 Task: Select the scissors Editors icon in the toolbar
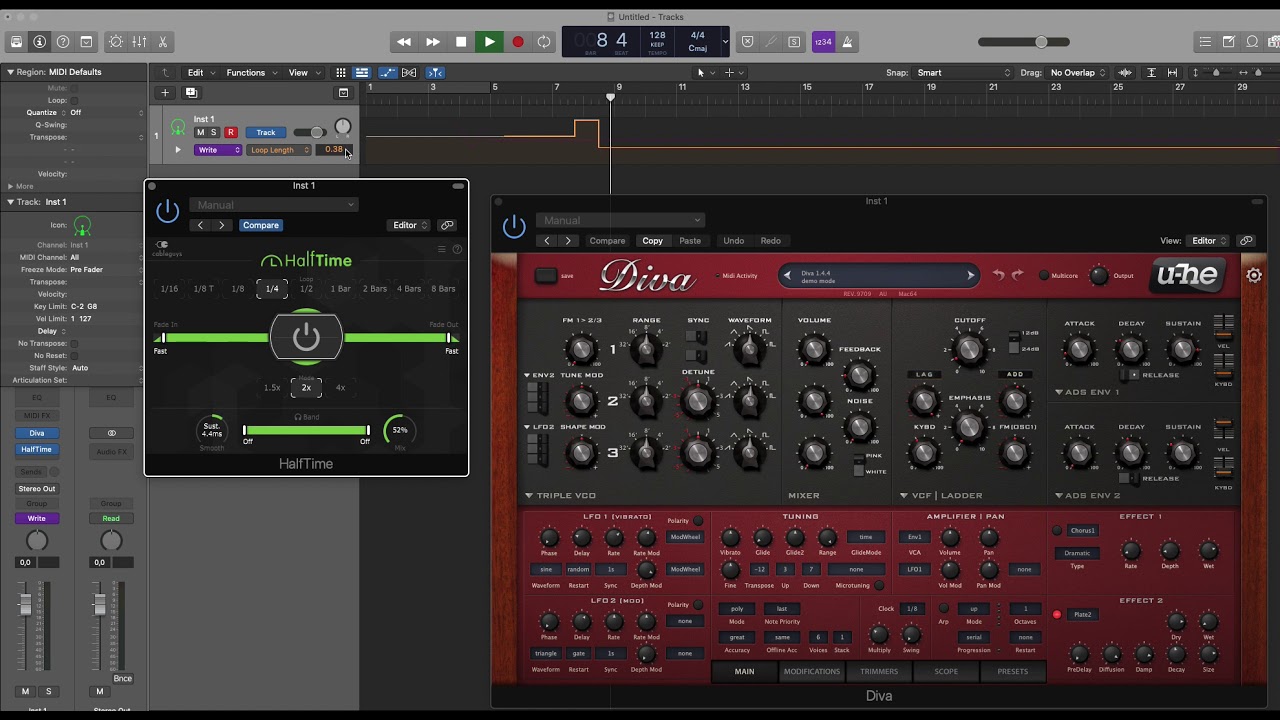[162, 42]
